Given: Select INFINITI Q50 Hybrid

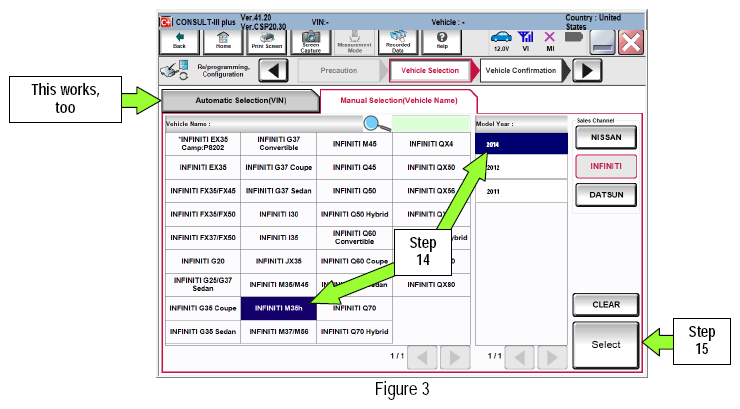Looking at the screenshot, I should coord(354,214).
